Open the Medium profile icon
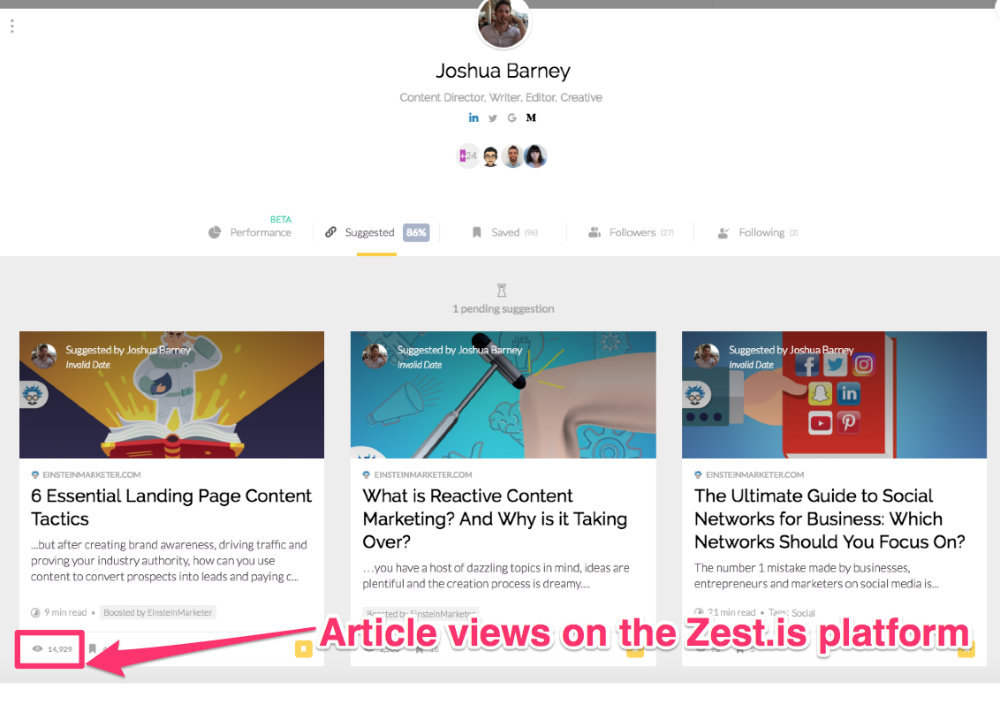Screen dimensions: 1000x712 pos(531,118)
